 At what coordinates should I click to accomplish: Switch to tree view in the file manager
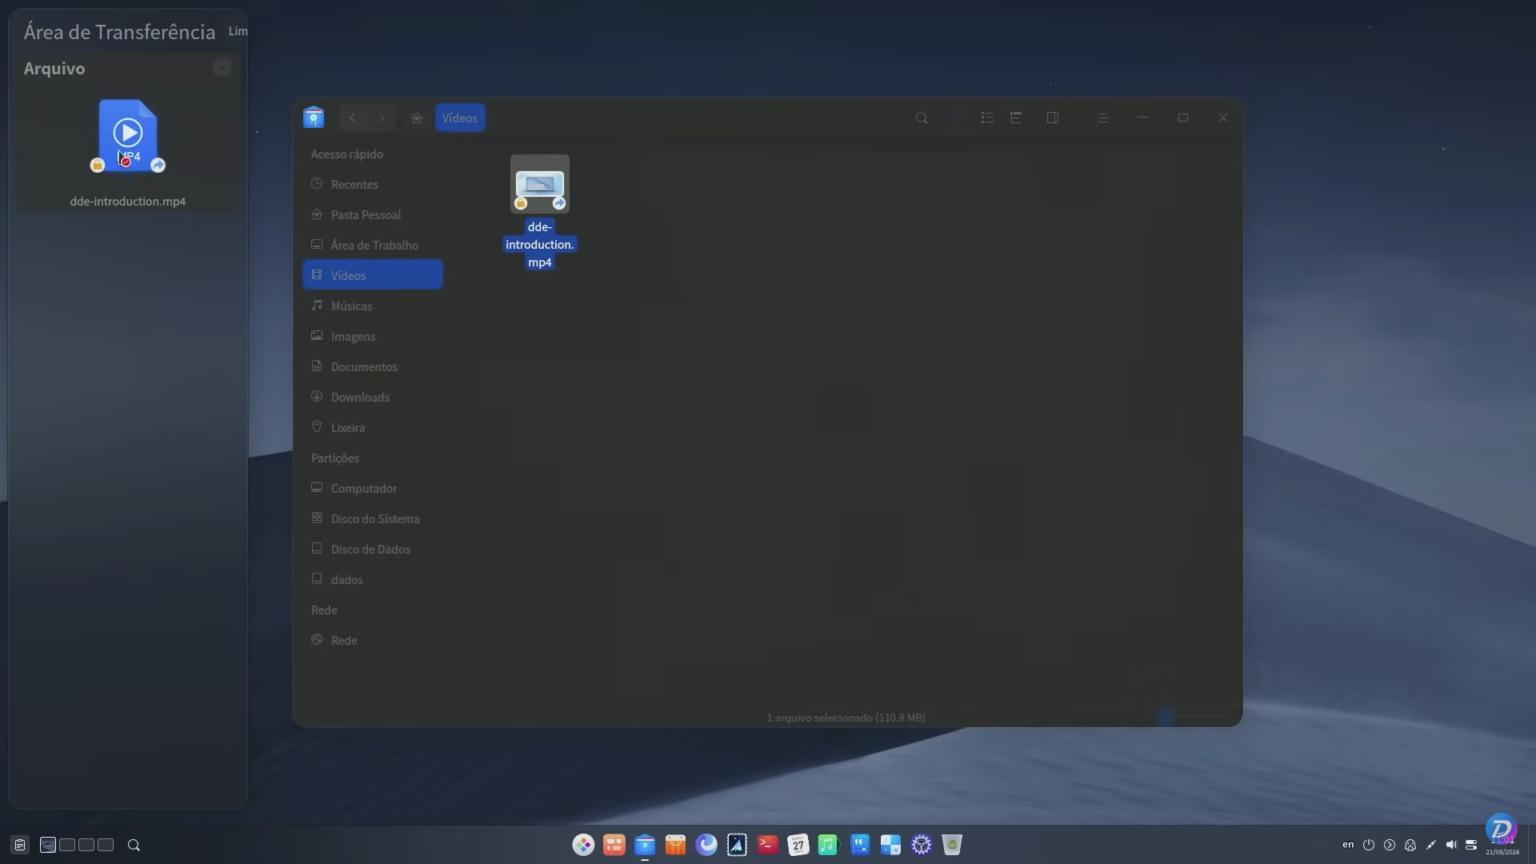pos(1017,117)
